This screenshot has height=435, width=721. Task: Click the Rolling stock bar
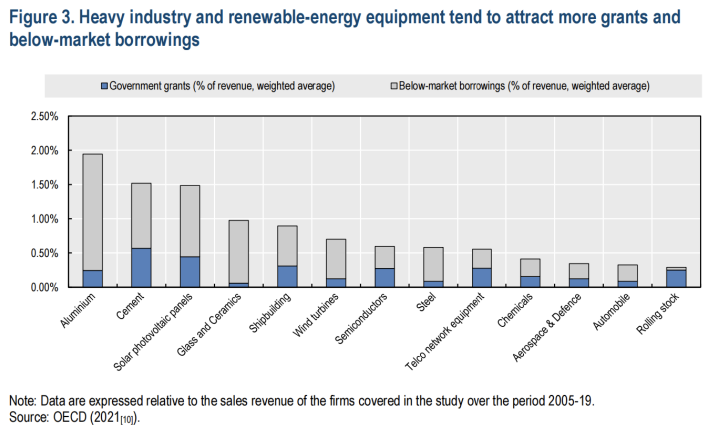677,278
